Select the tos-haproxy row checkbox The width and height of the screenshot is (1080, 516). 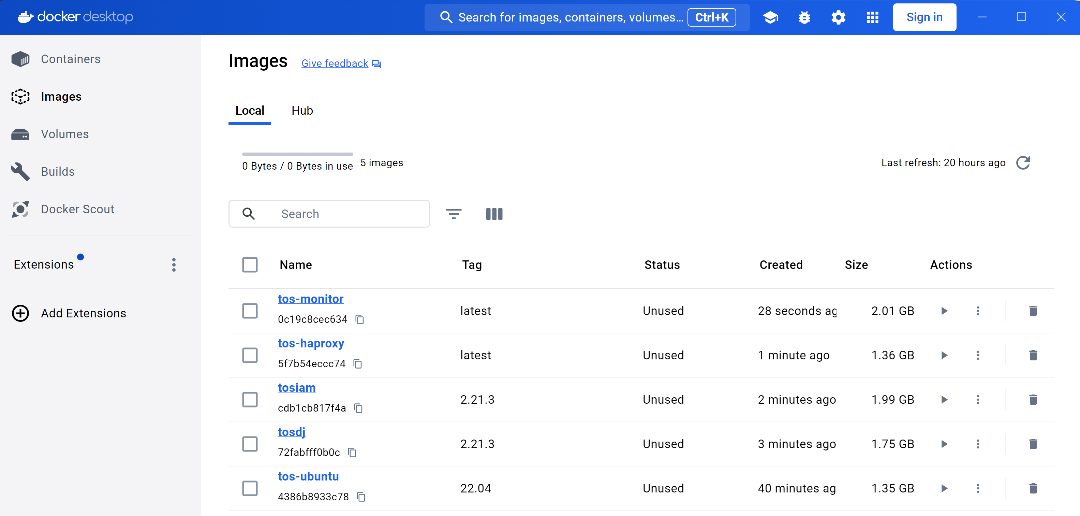250,355
